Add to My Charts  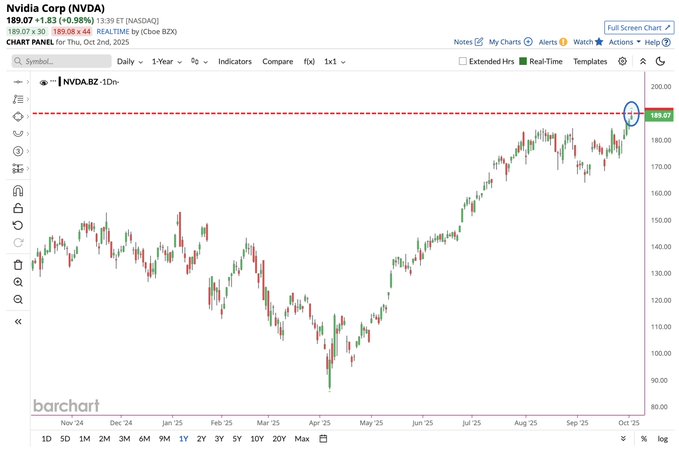pos(511,42)
